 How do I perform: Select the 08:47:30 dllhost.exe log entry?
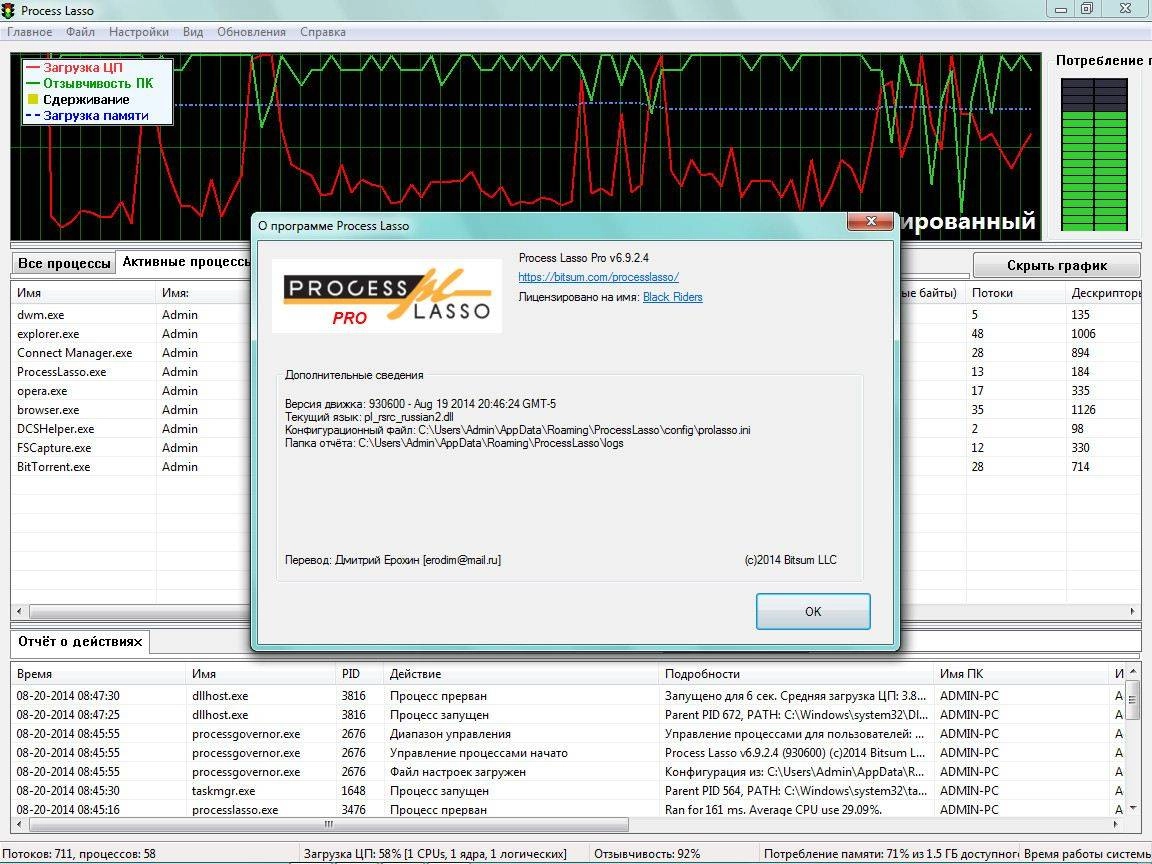(x=567, y=696)
